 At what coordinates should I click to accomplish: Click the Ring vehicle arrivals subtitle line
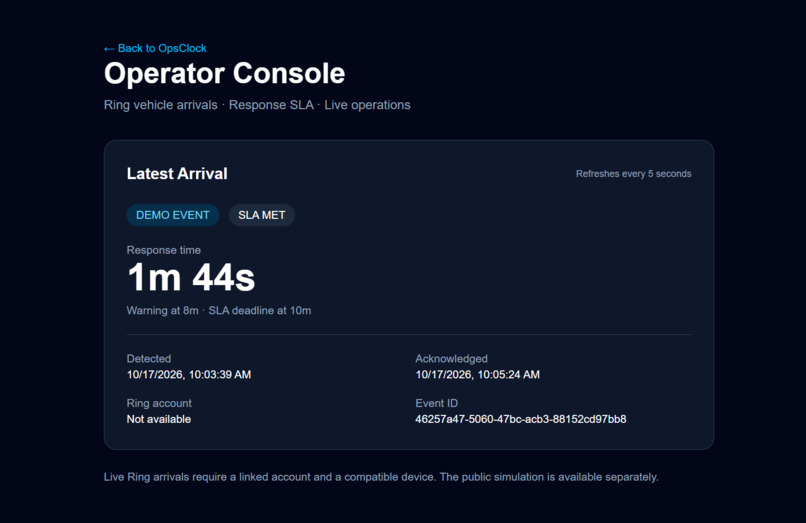tap(257, 105)
